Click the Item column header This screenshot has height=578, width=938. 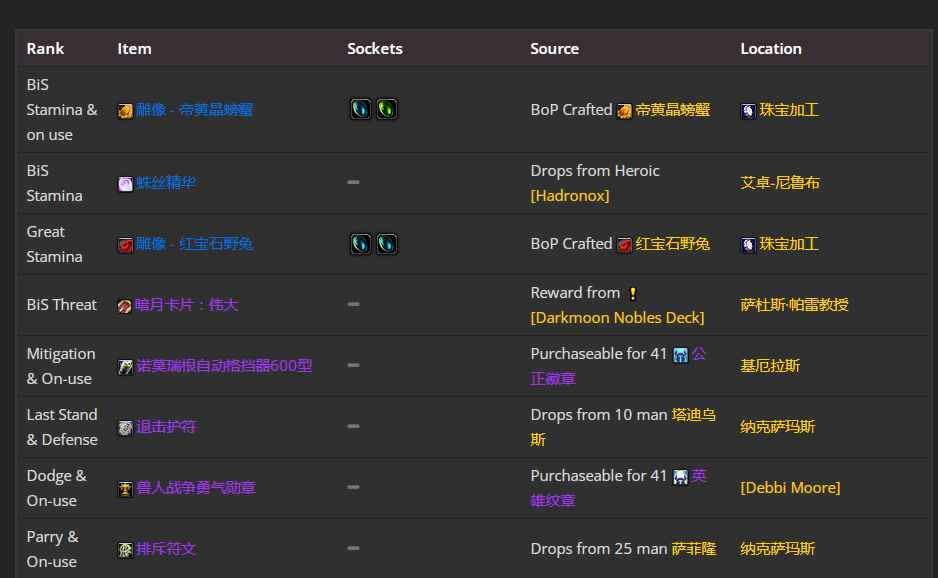coord(134,48)
